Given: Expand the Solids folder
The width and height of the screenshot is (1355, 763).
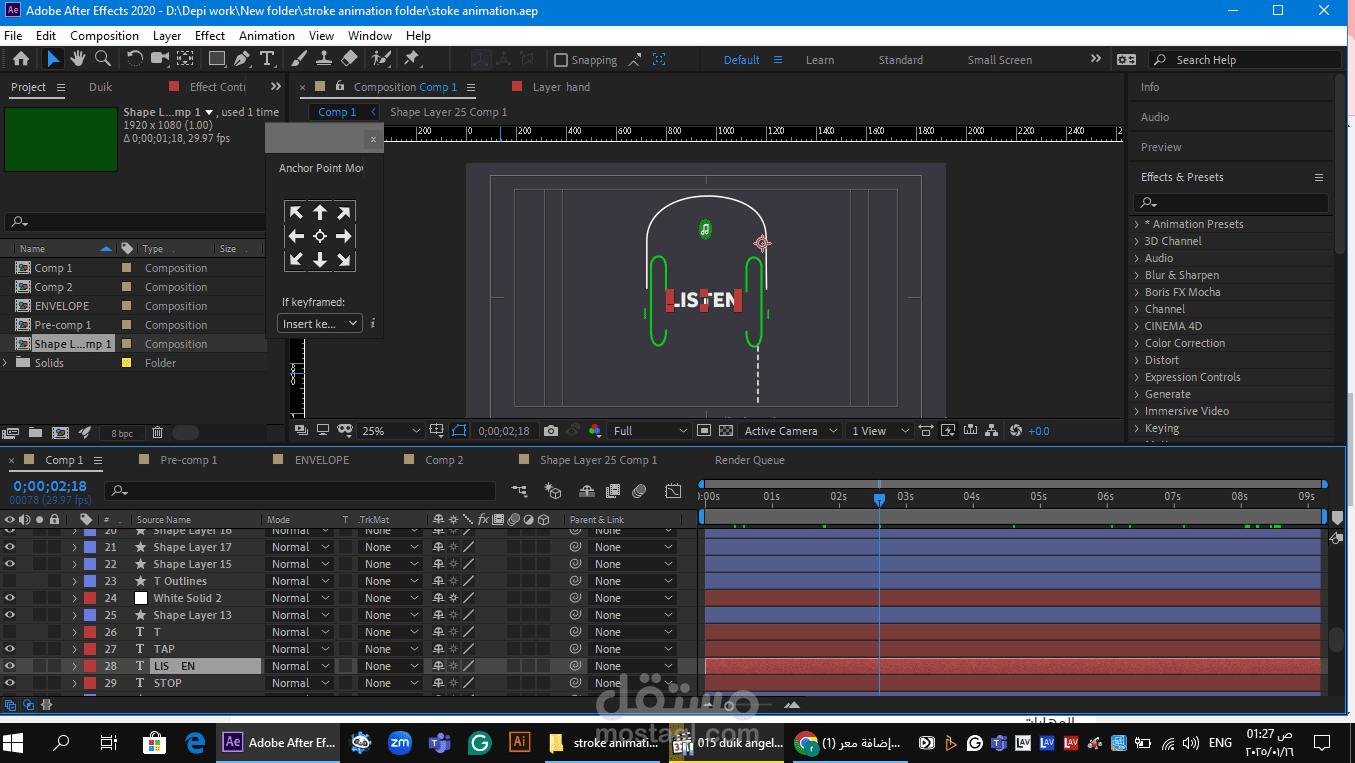Looking at the screenshot, I should click(6, 363).
